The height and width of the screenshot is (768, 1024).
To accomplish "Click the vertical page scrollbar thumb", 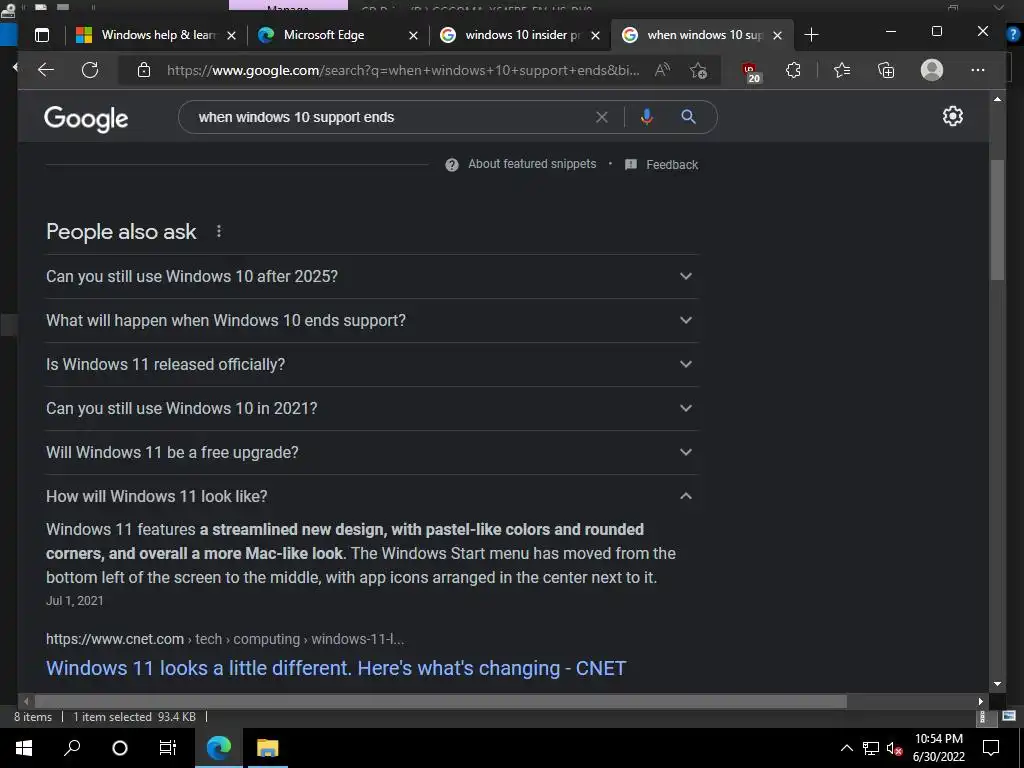I will coord(997,220).
